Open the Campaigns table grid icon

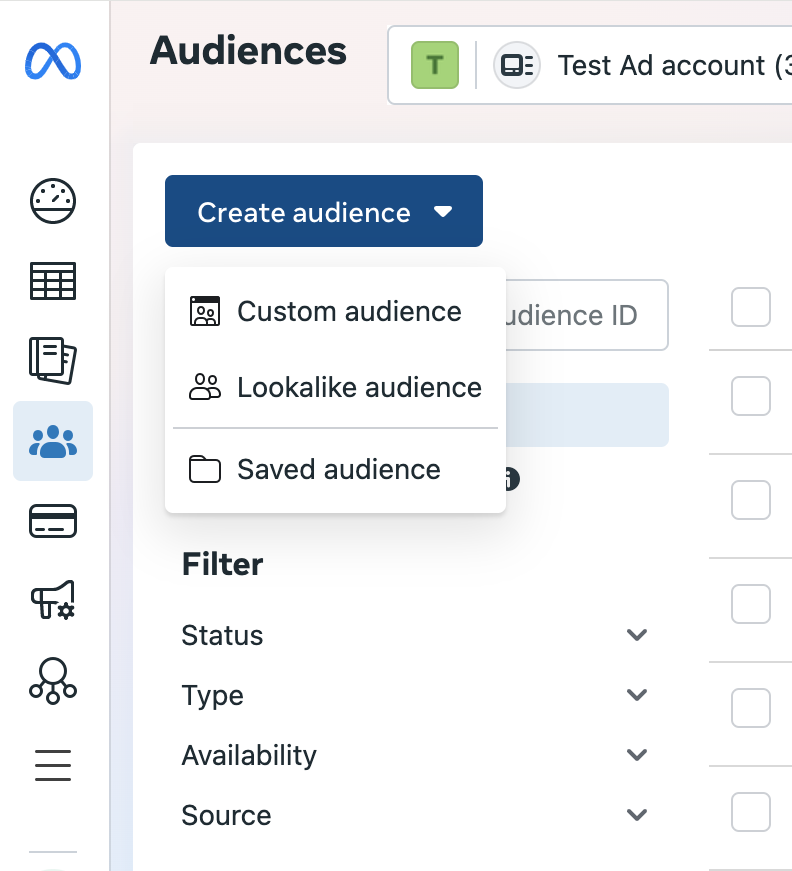click(53, 281)
